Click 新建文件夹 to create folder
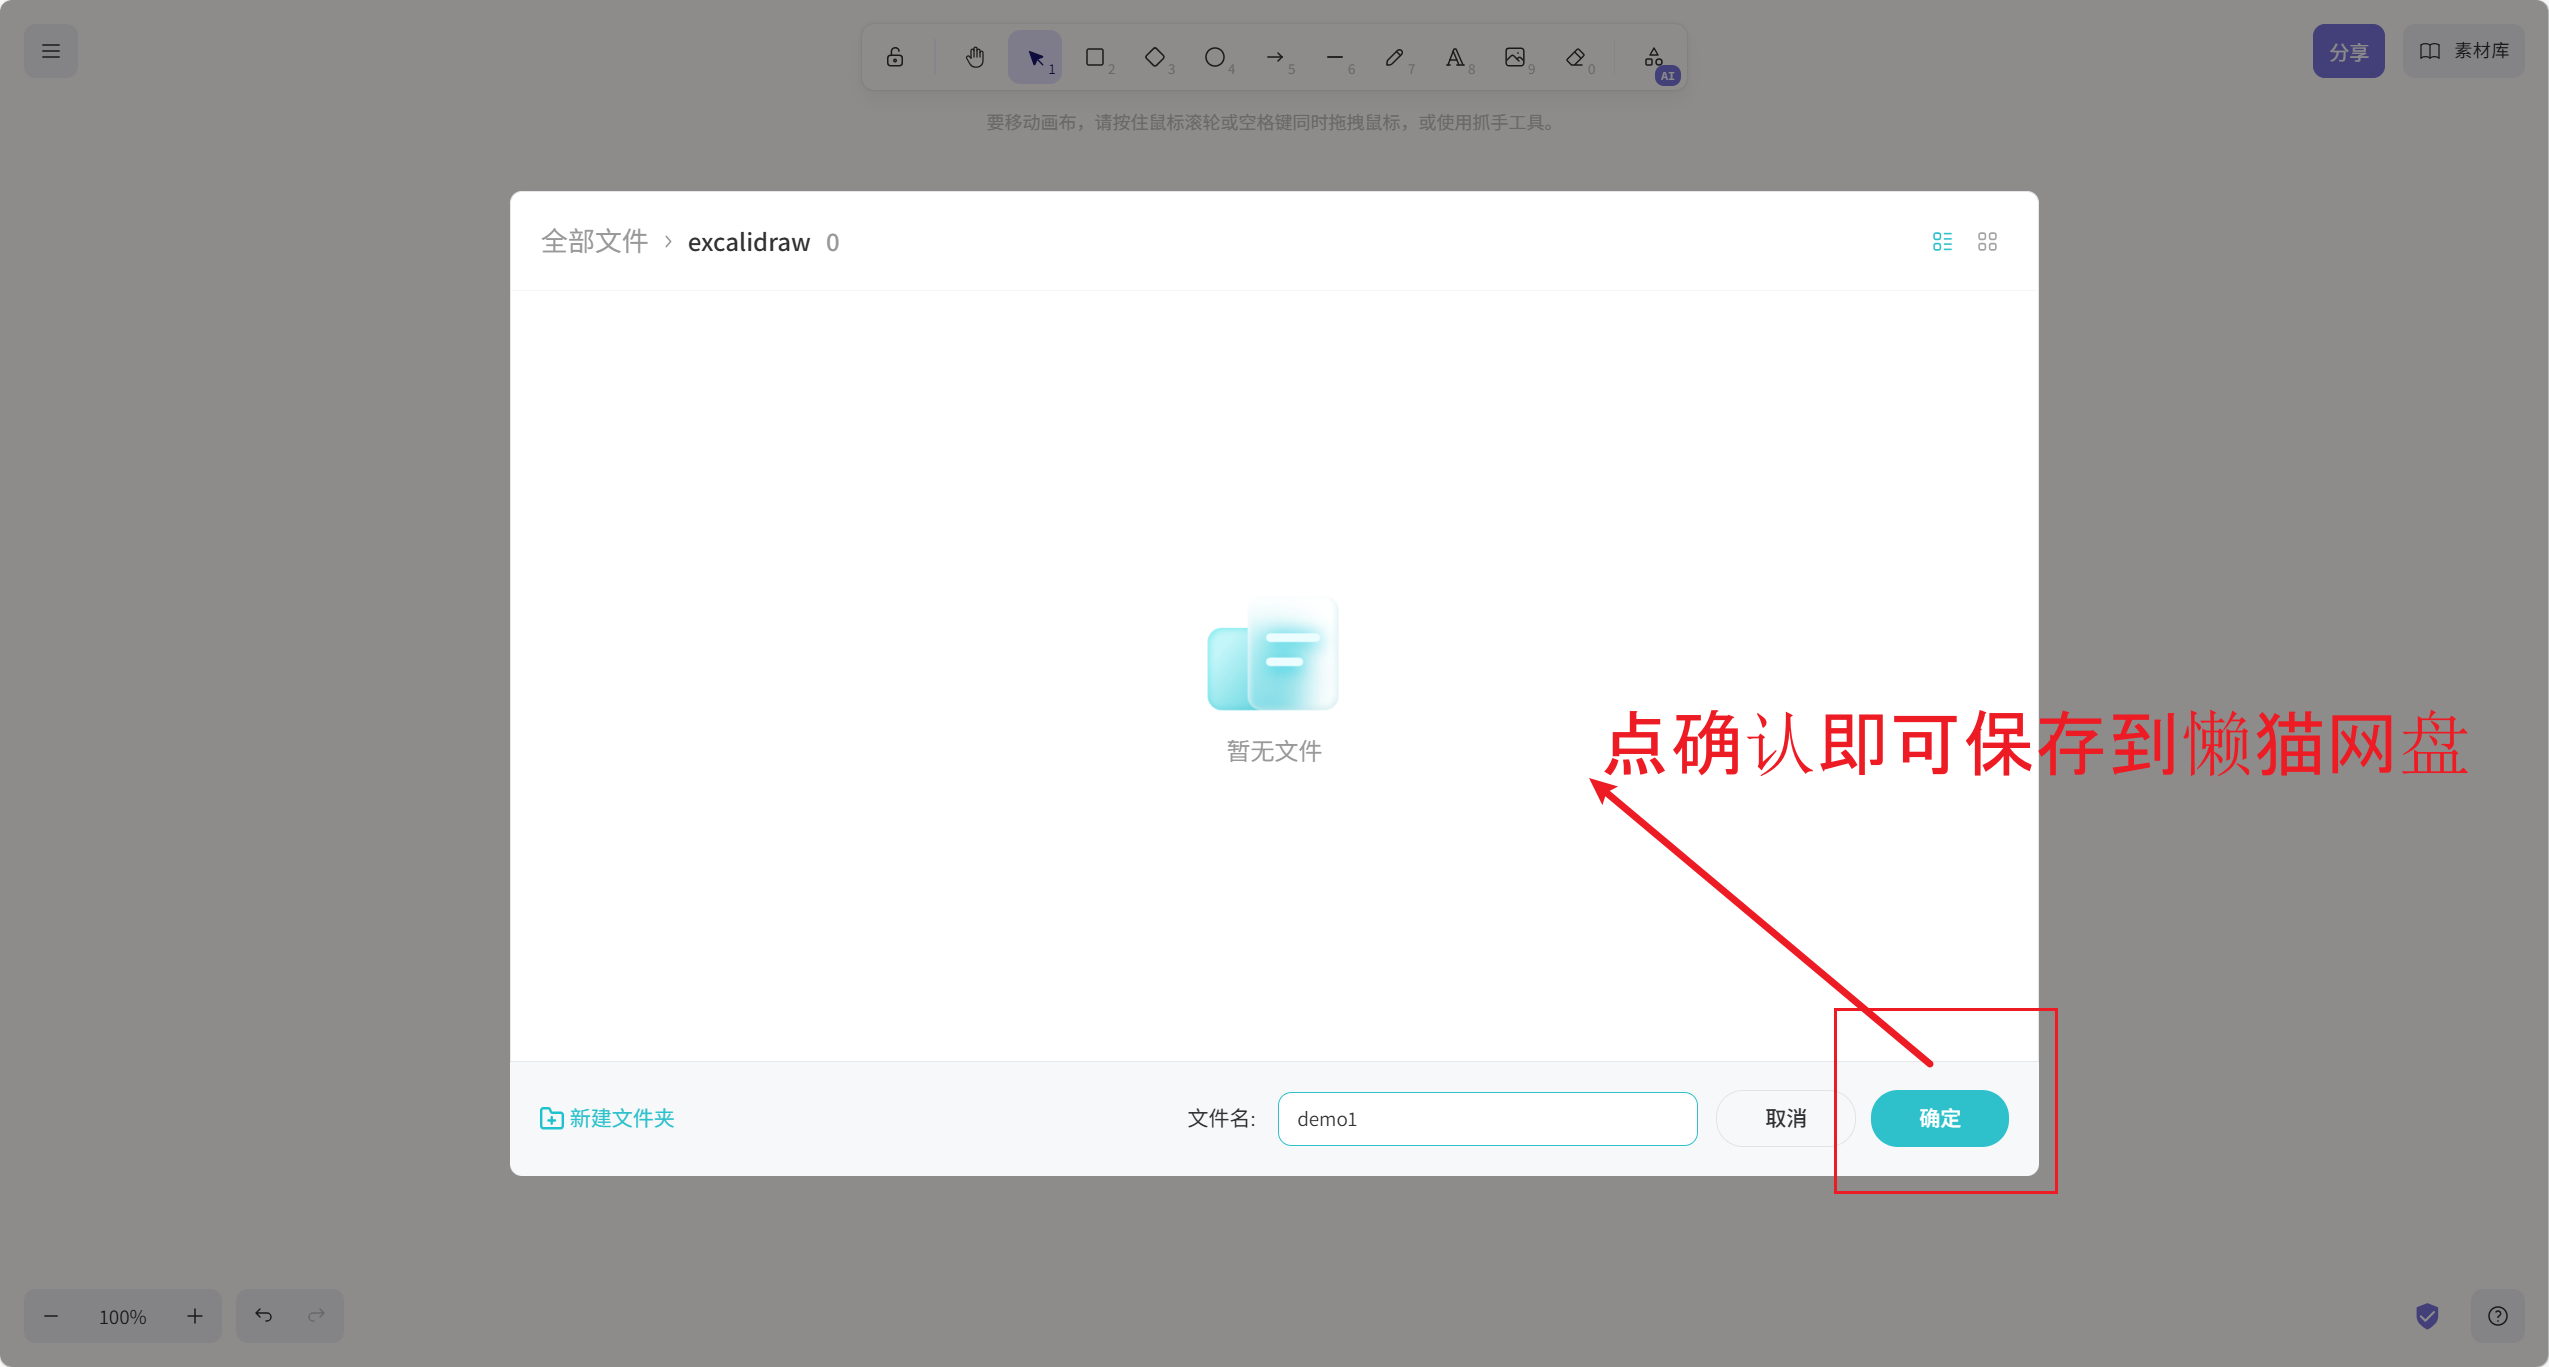Screen dimensions: 2549x1367 tap(607, 1118)
